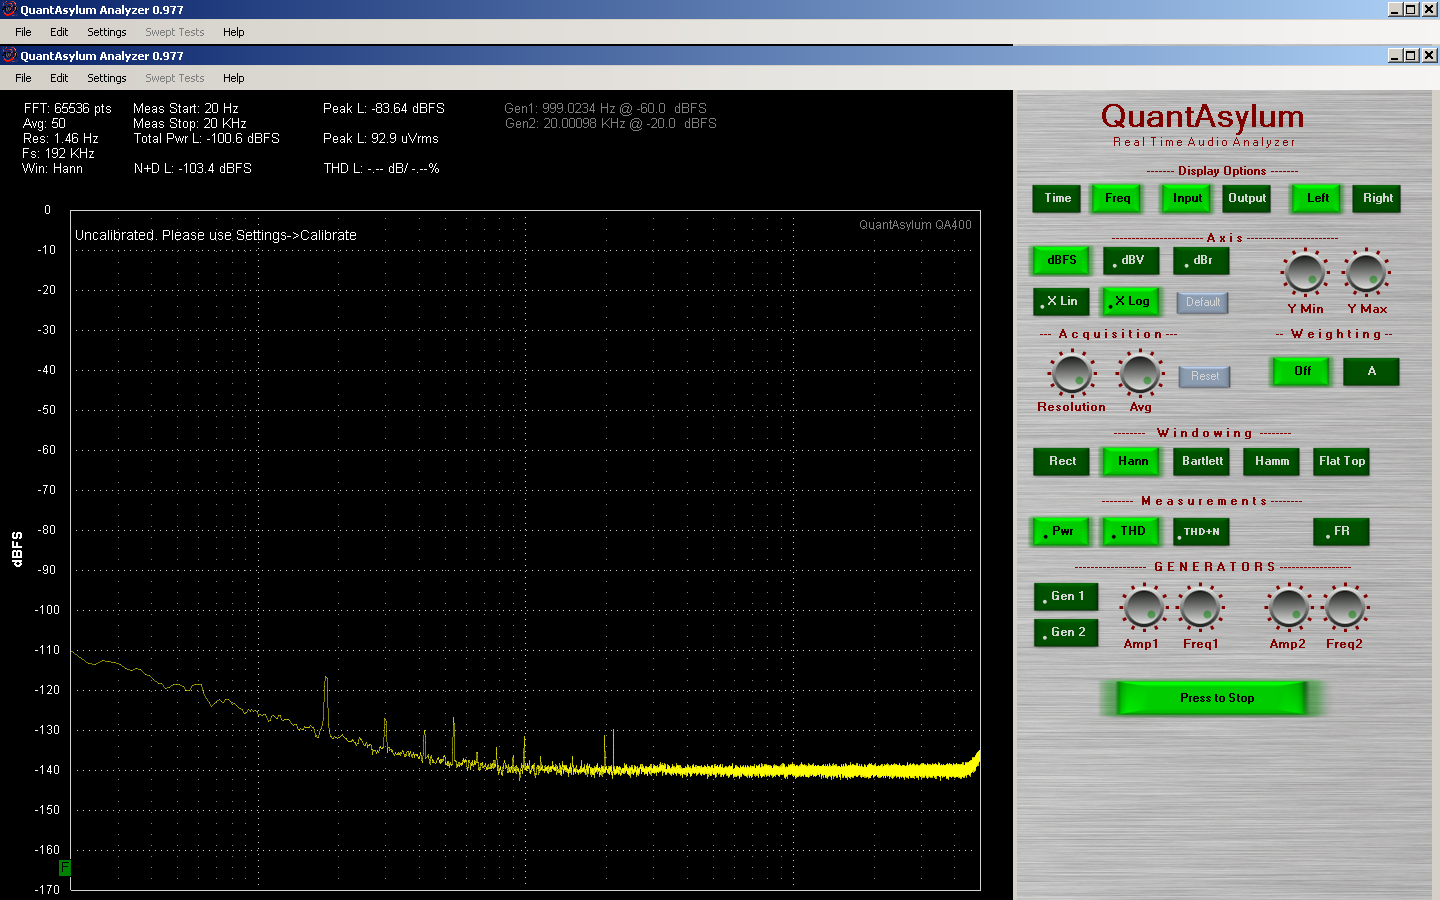Click the acquisition Reset button
This screenshot has height=900, width=1440.
pyautogui.click(x=1204, y=376)
